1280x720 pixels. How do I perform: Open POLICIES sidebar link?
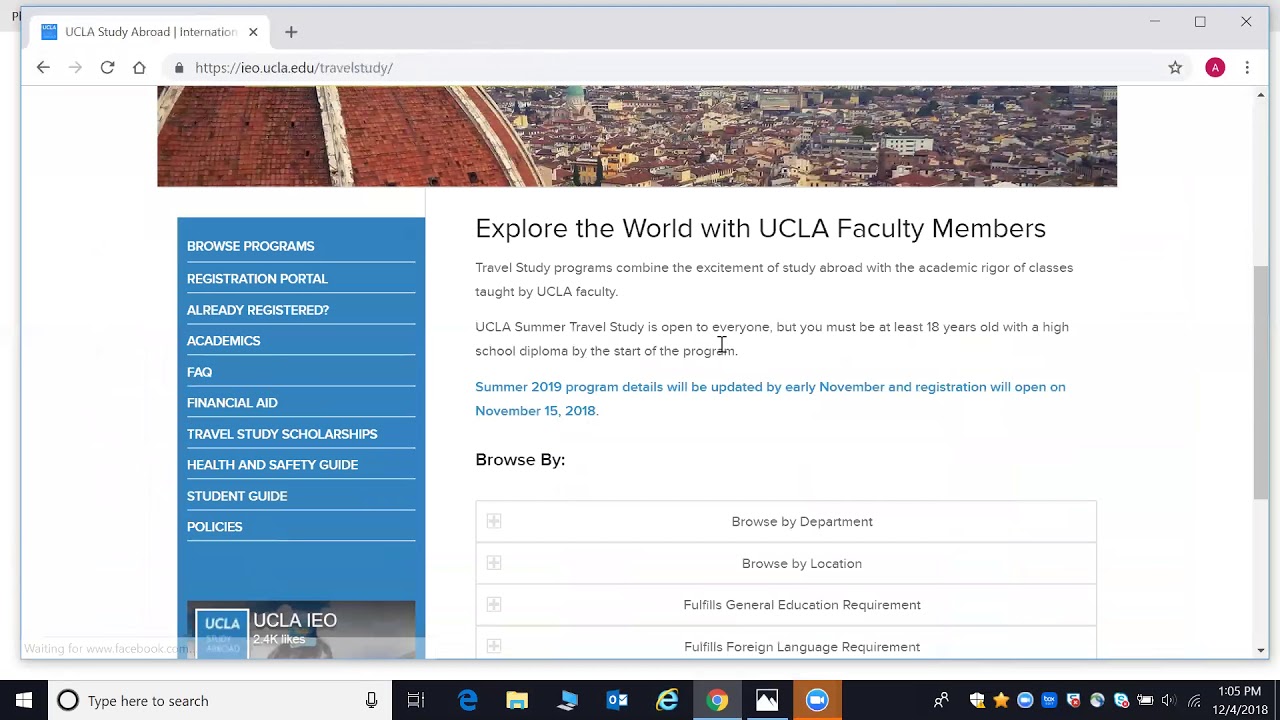click(214, 527)
